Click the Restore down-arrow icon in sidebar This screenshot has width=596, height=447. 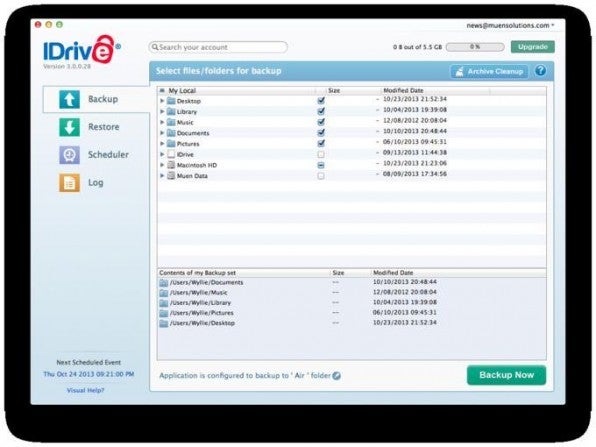click(x=69, y=127)
